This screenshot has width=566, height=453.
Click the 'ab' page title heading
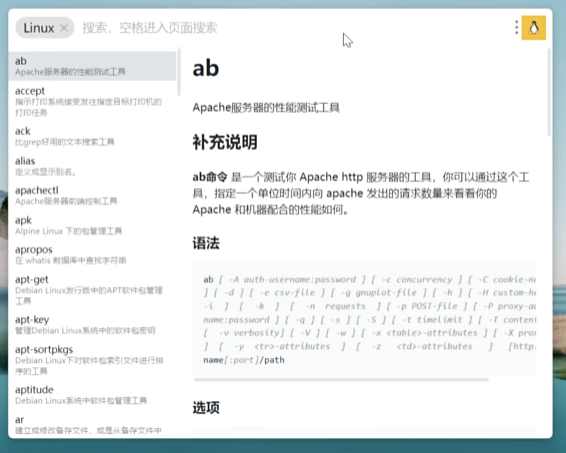point(206,68)
